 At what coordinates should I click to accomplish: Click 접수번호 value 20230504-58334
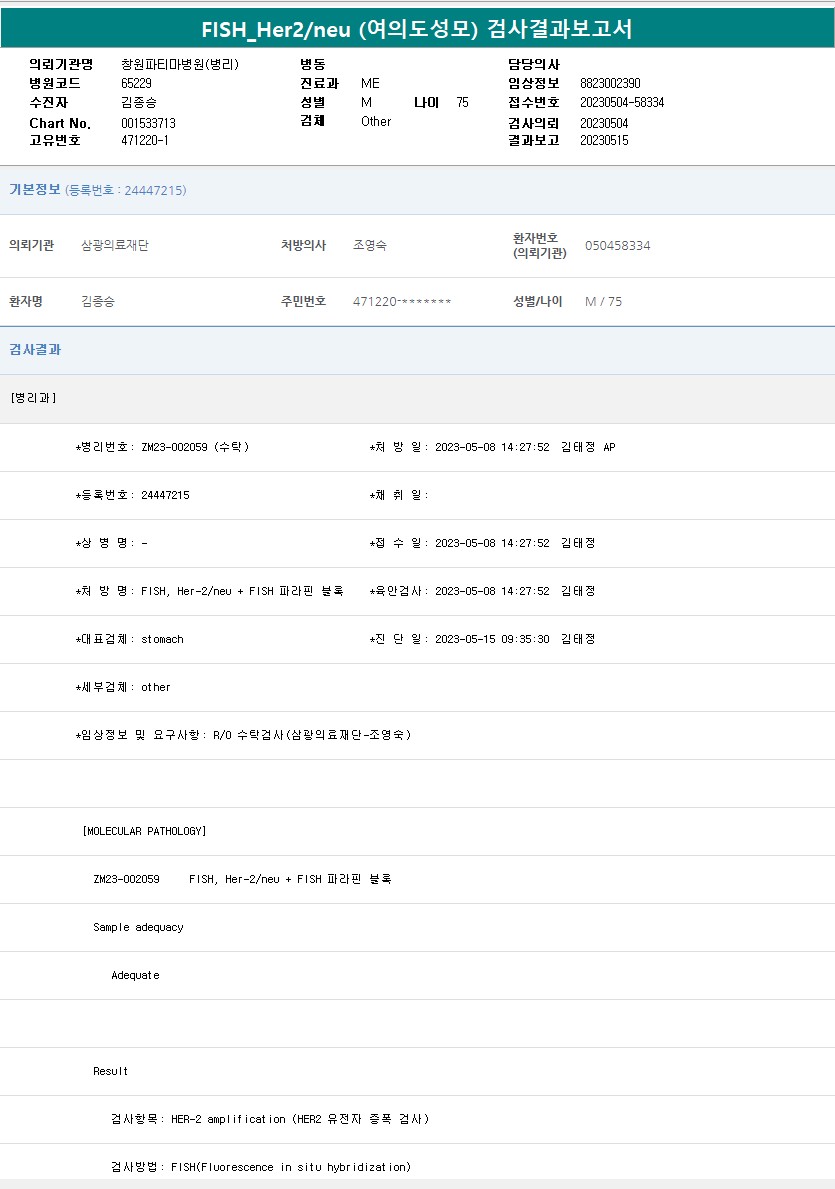point(622,102)
